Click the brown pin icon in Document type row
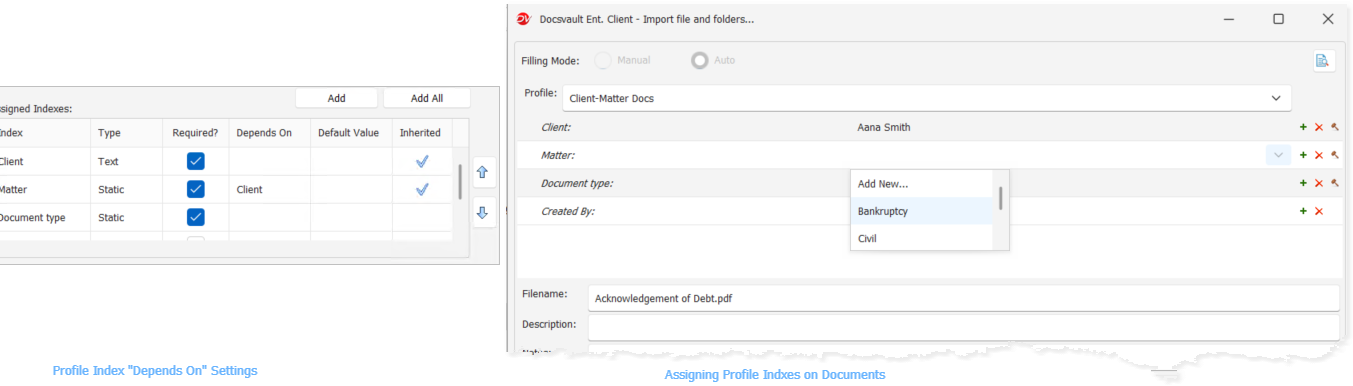The image size is (1353, 386). click(x=1334, y=183)
